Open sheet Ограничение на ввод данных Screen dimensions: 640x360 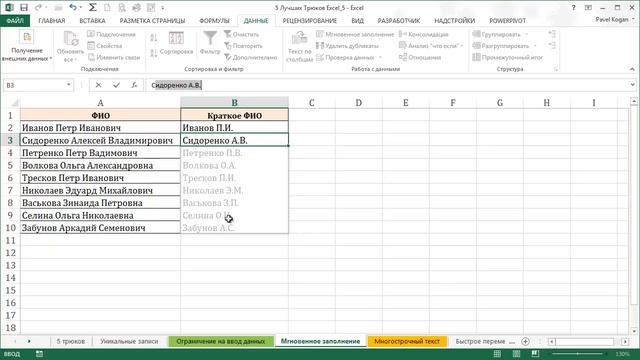click(x=220, y=341)
